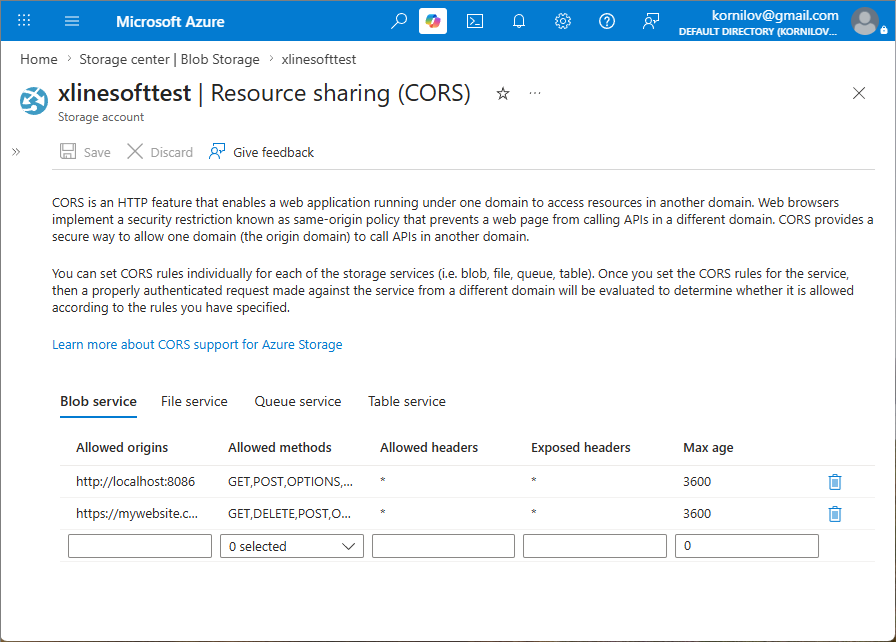This screenshot has height=642, width=896.
Task: Click the new Allowed headers input field
Action: pyautogui.click(x=443, y=546)
